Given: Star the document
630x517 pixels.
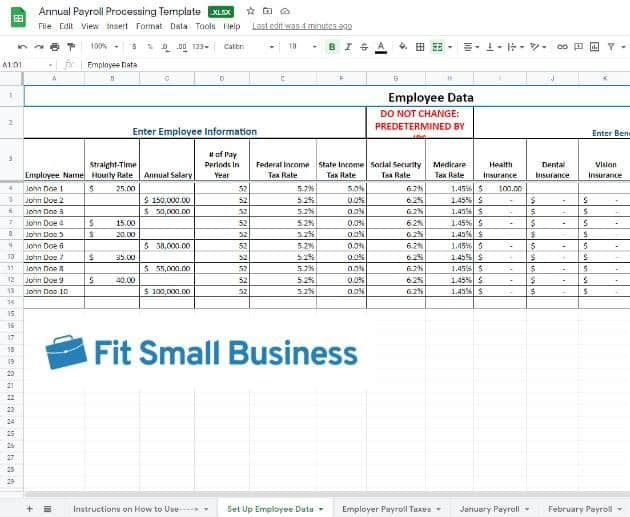Looking at the screenshot, I should (250, 11).
